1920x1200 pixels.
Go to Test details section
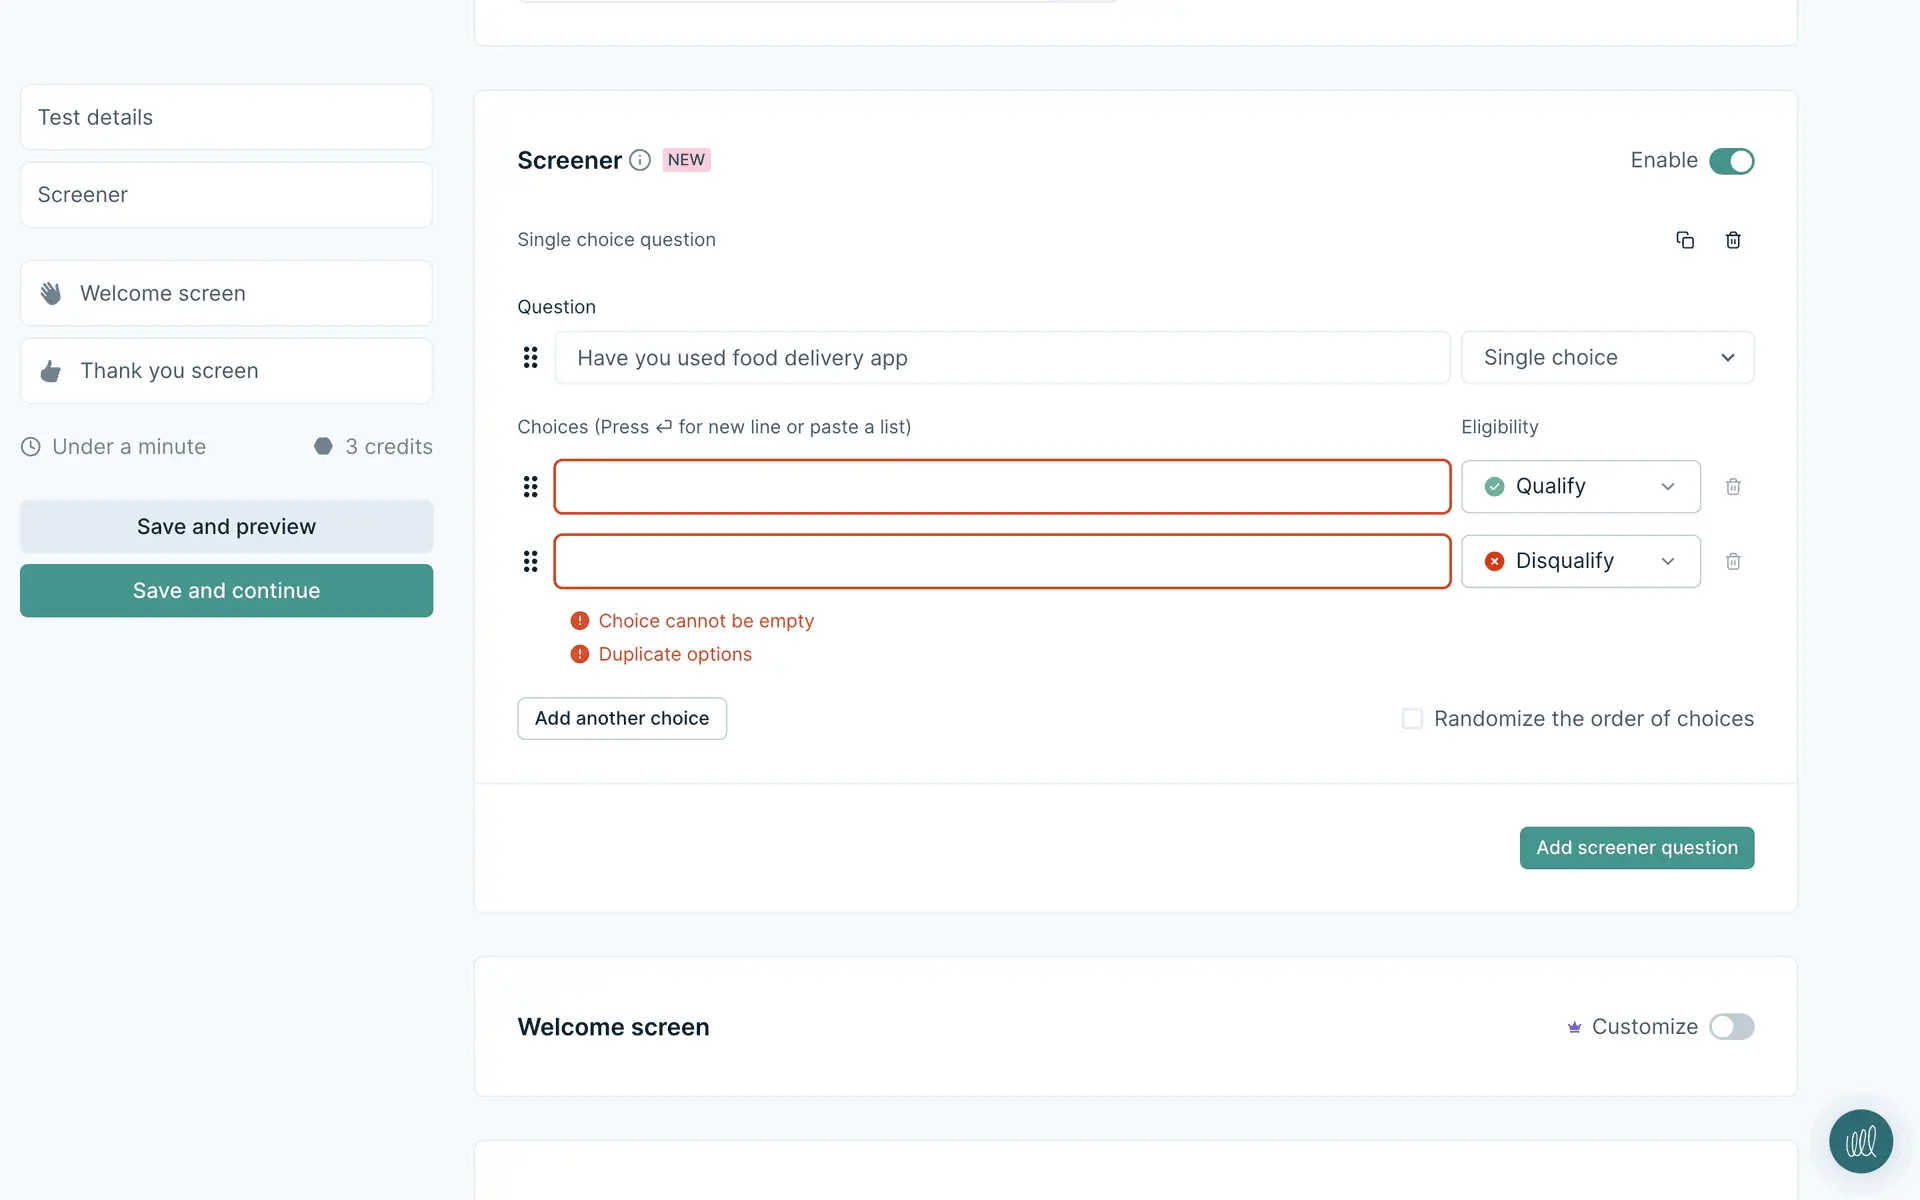point(226,118)
